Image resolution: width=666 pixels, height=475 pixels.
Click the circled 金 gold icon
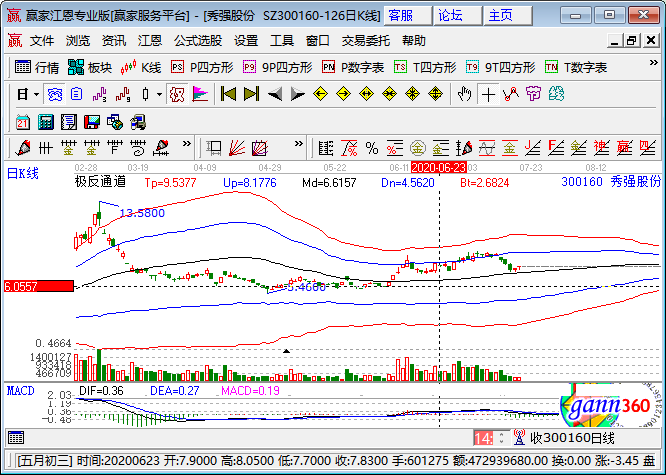[418, 148]
